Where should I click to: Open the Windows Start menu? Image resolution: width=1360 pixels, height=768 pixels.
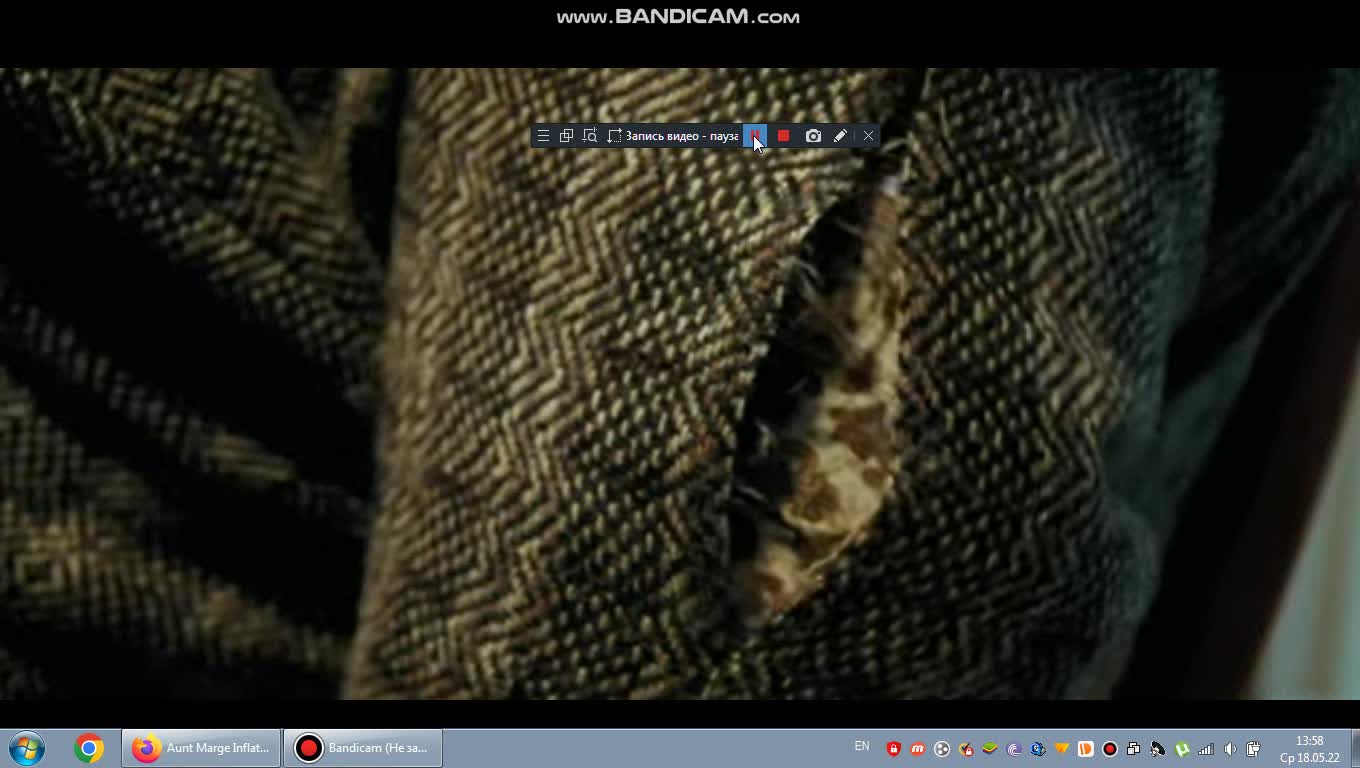tap(27, 748)
